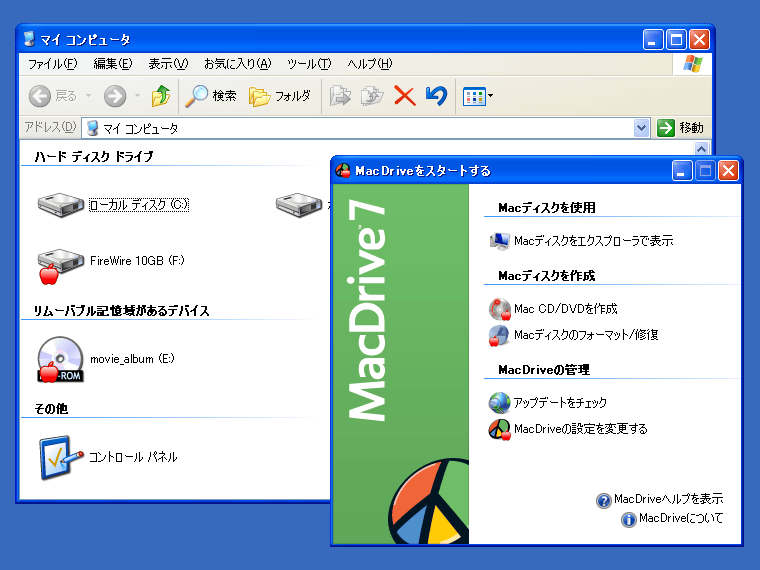The height and width of the screenshot is (570, 760).
Task: Click the MacDrive title bar icon
Action: [343, 171]
